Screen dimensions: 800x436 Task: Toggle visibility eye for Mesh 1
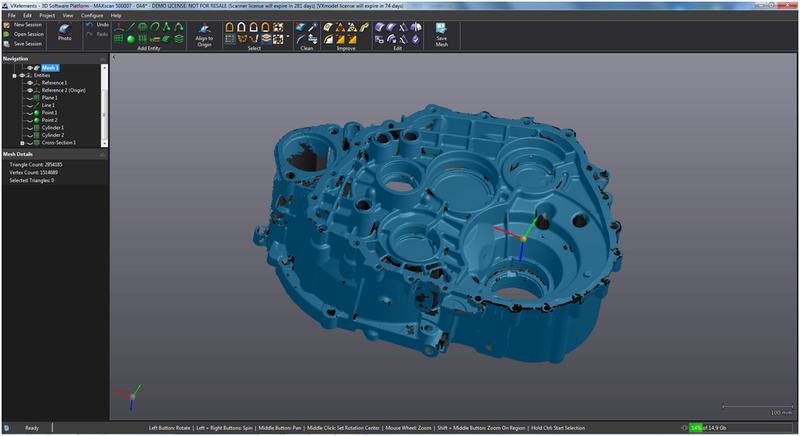(x=28, y=67)
